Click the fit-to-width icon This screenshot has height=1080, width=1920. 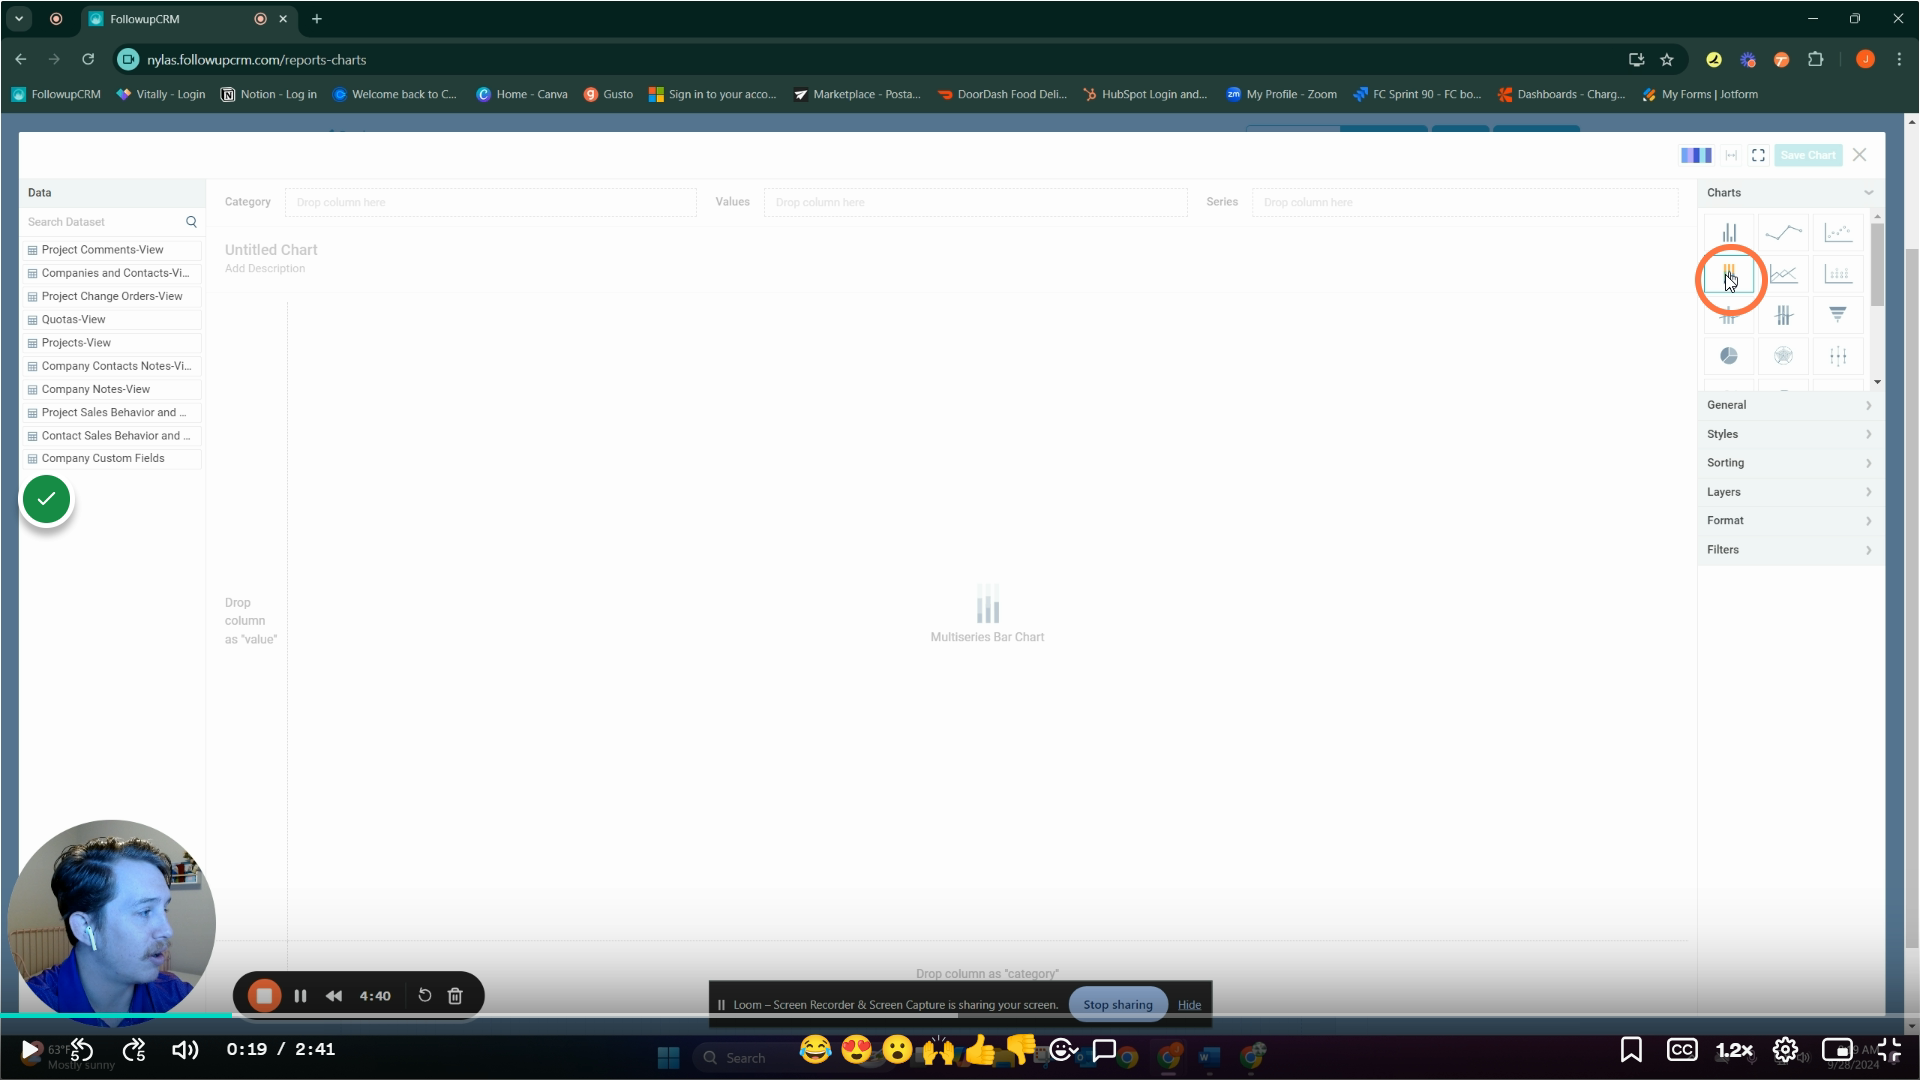click(x=1731, y=155)
